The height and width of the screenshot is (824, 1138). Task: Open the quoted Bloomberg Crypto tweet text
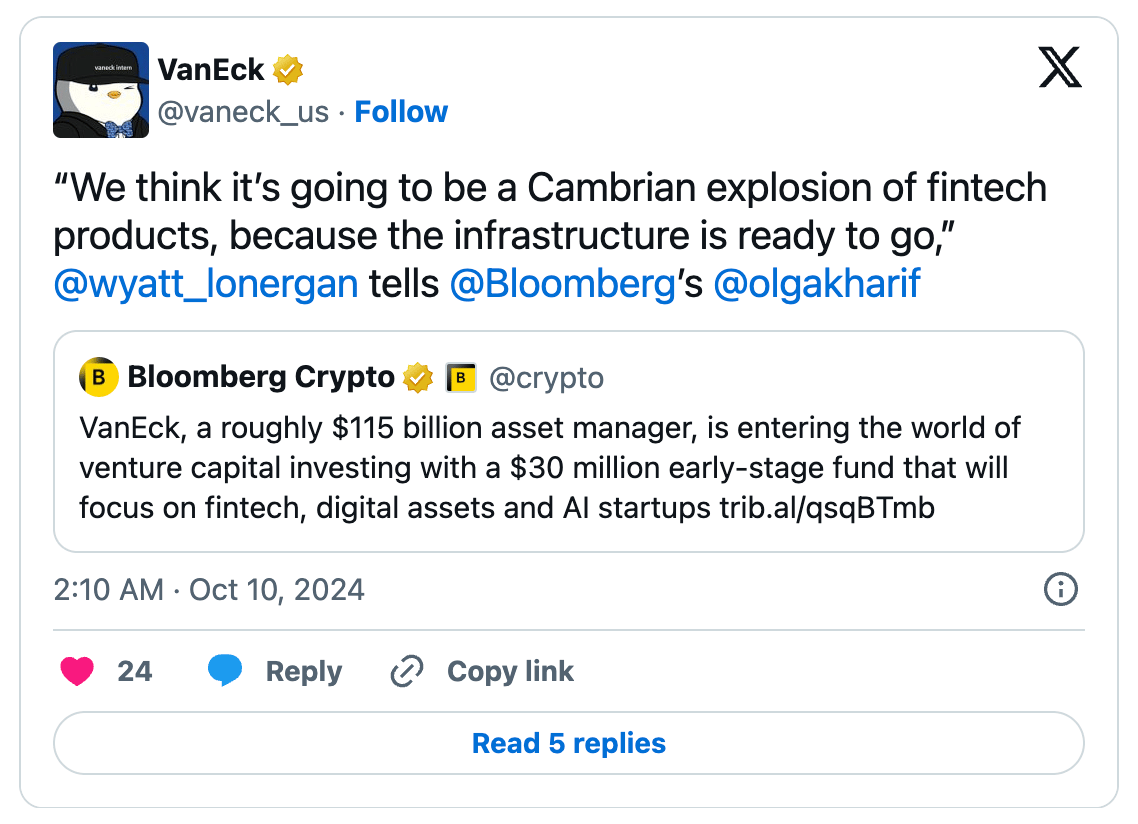tap(549, 468)
